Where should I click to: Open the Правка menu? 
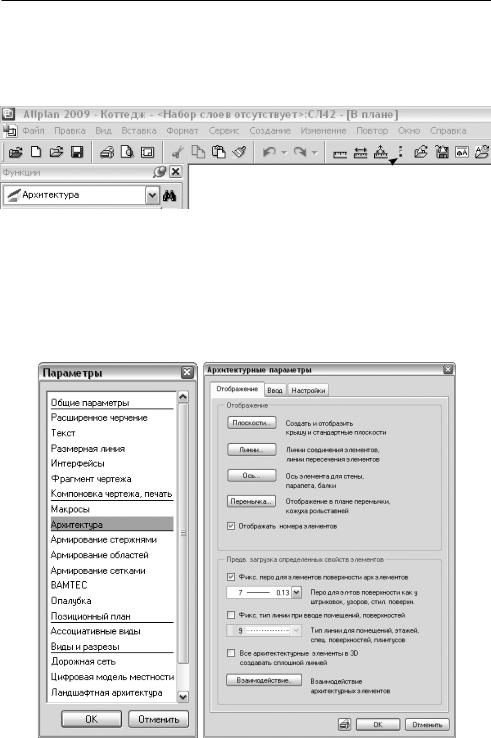[x=70, y=130]
